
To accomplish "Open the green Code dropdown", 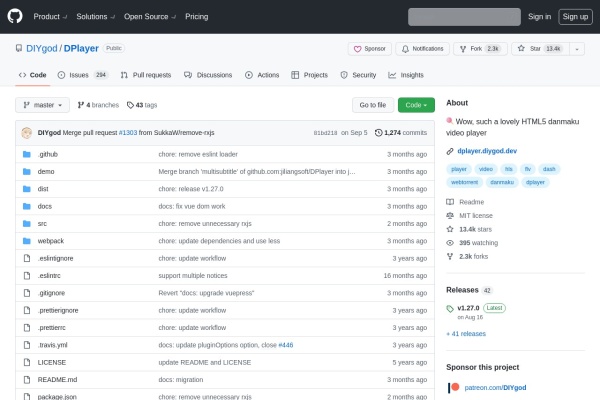I will click(x=416, y=105).
